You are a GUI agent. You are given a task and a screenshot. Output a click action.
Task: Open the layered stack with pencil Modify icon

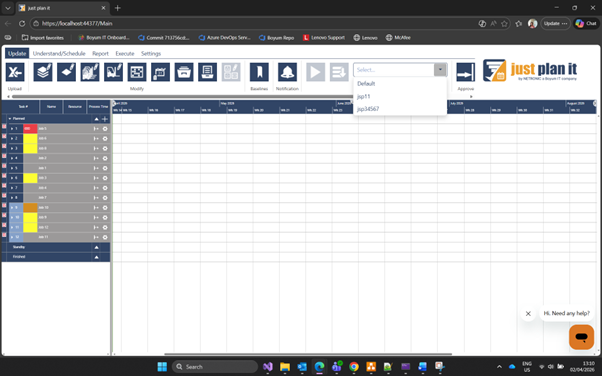pyautogui.click(x=43, y=72)
